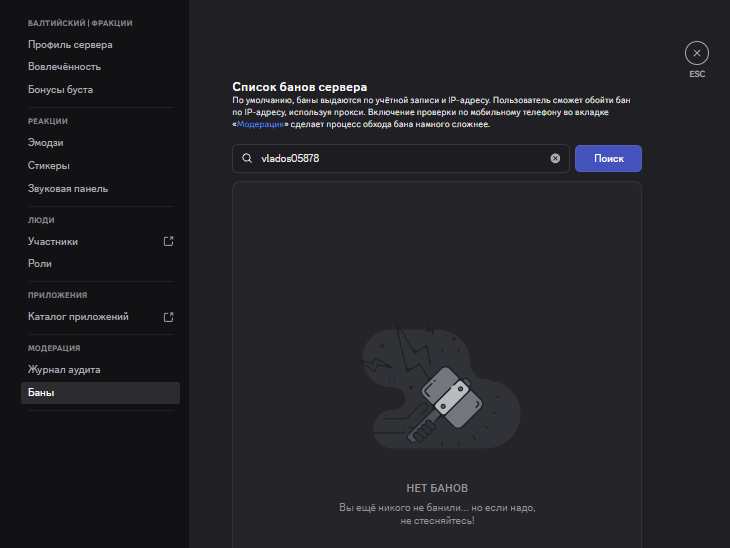The image size is (730, 548).
Task: Select Бонусы буста in sidebar
Action: point(60,90)
